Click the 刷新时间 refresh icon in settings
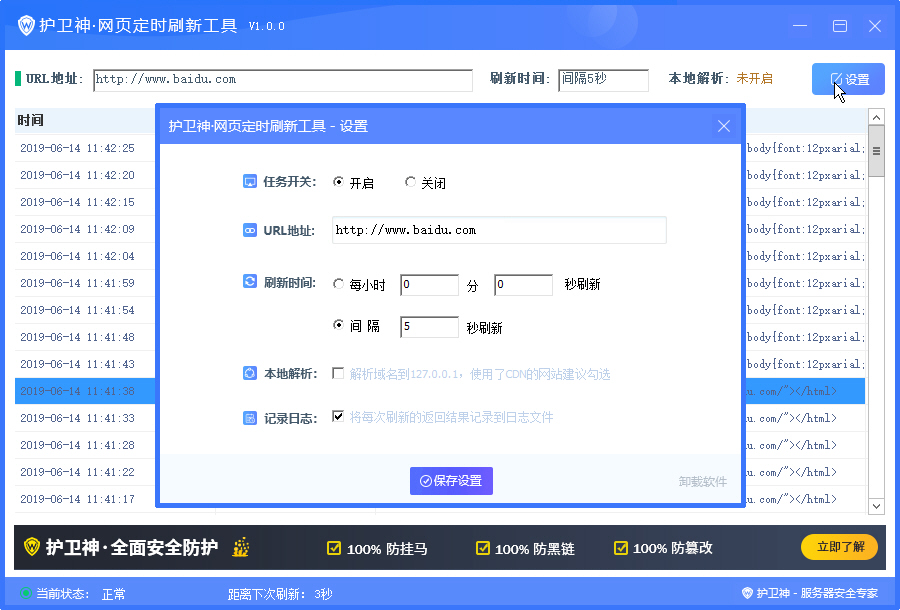This screenshot has width=900, height=610. pos(250,282)
